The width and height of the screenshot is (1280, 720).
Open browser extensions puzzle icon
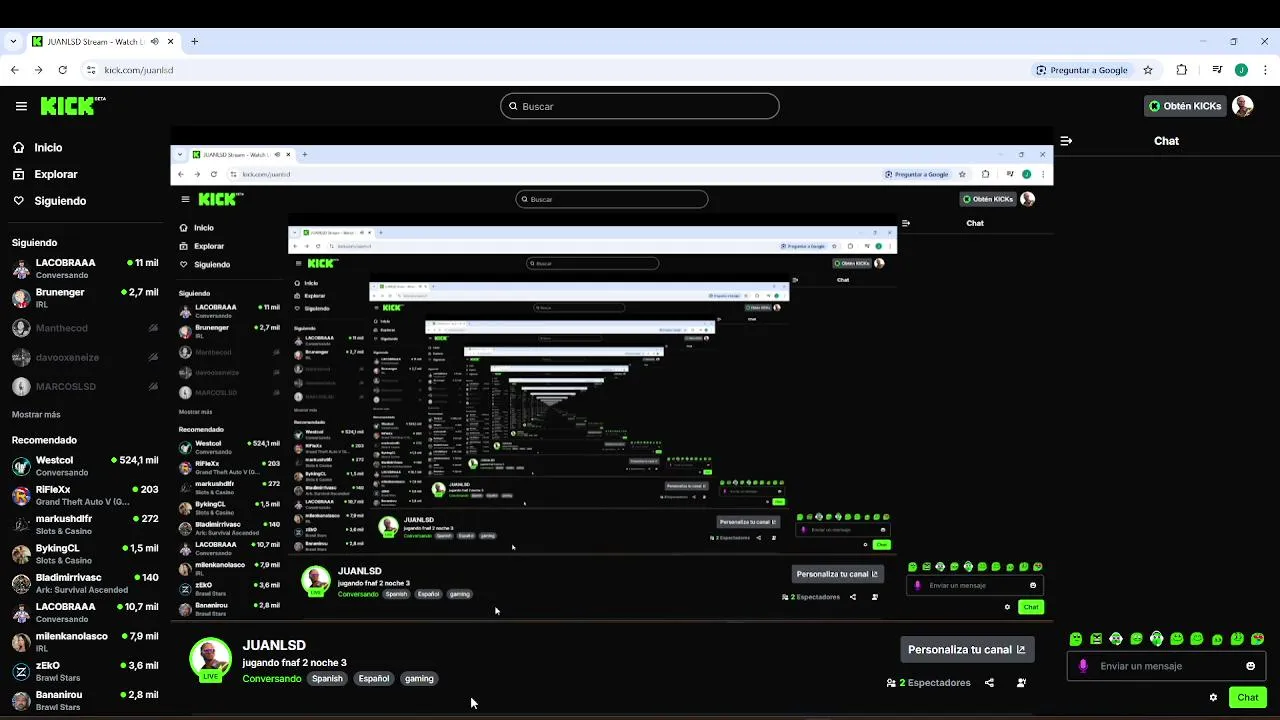(1182, 70)
